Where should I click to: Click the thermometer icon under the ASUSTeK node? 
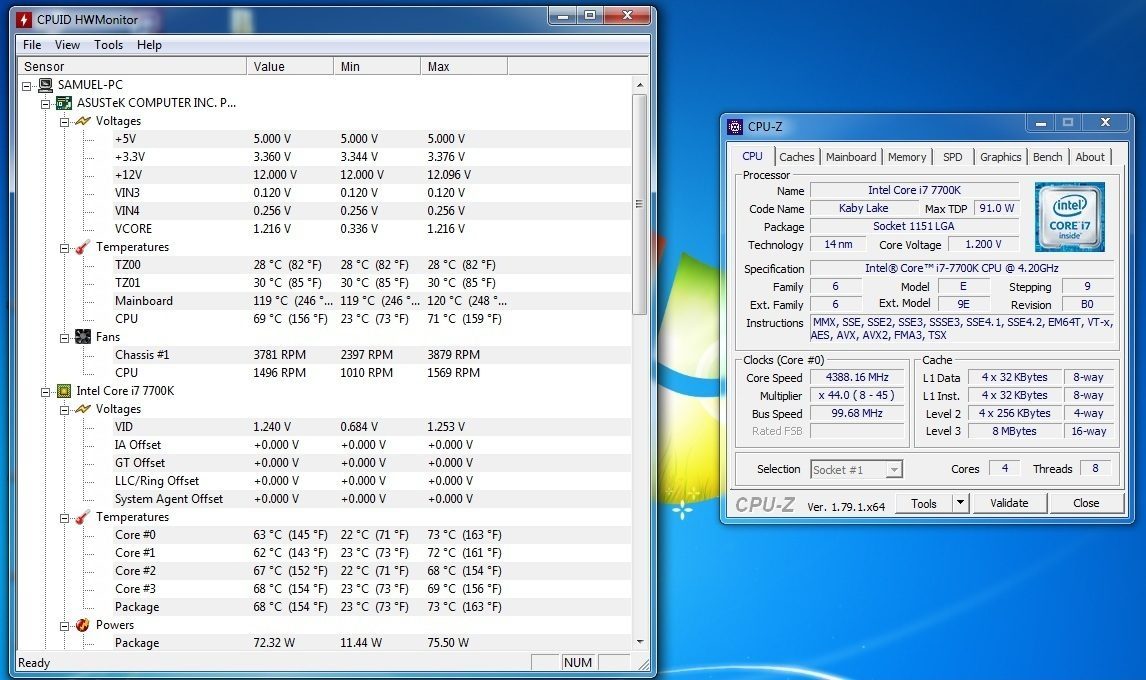pyautogui.click(x=83, y=247)
